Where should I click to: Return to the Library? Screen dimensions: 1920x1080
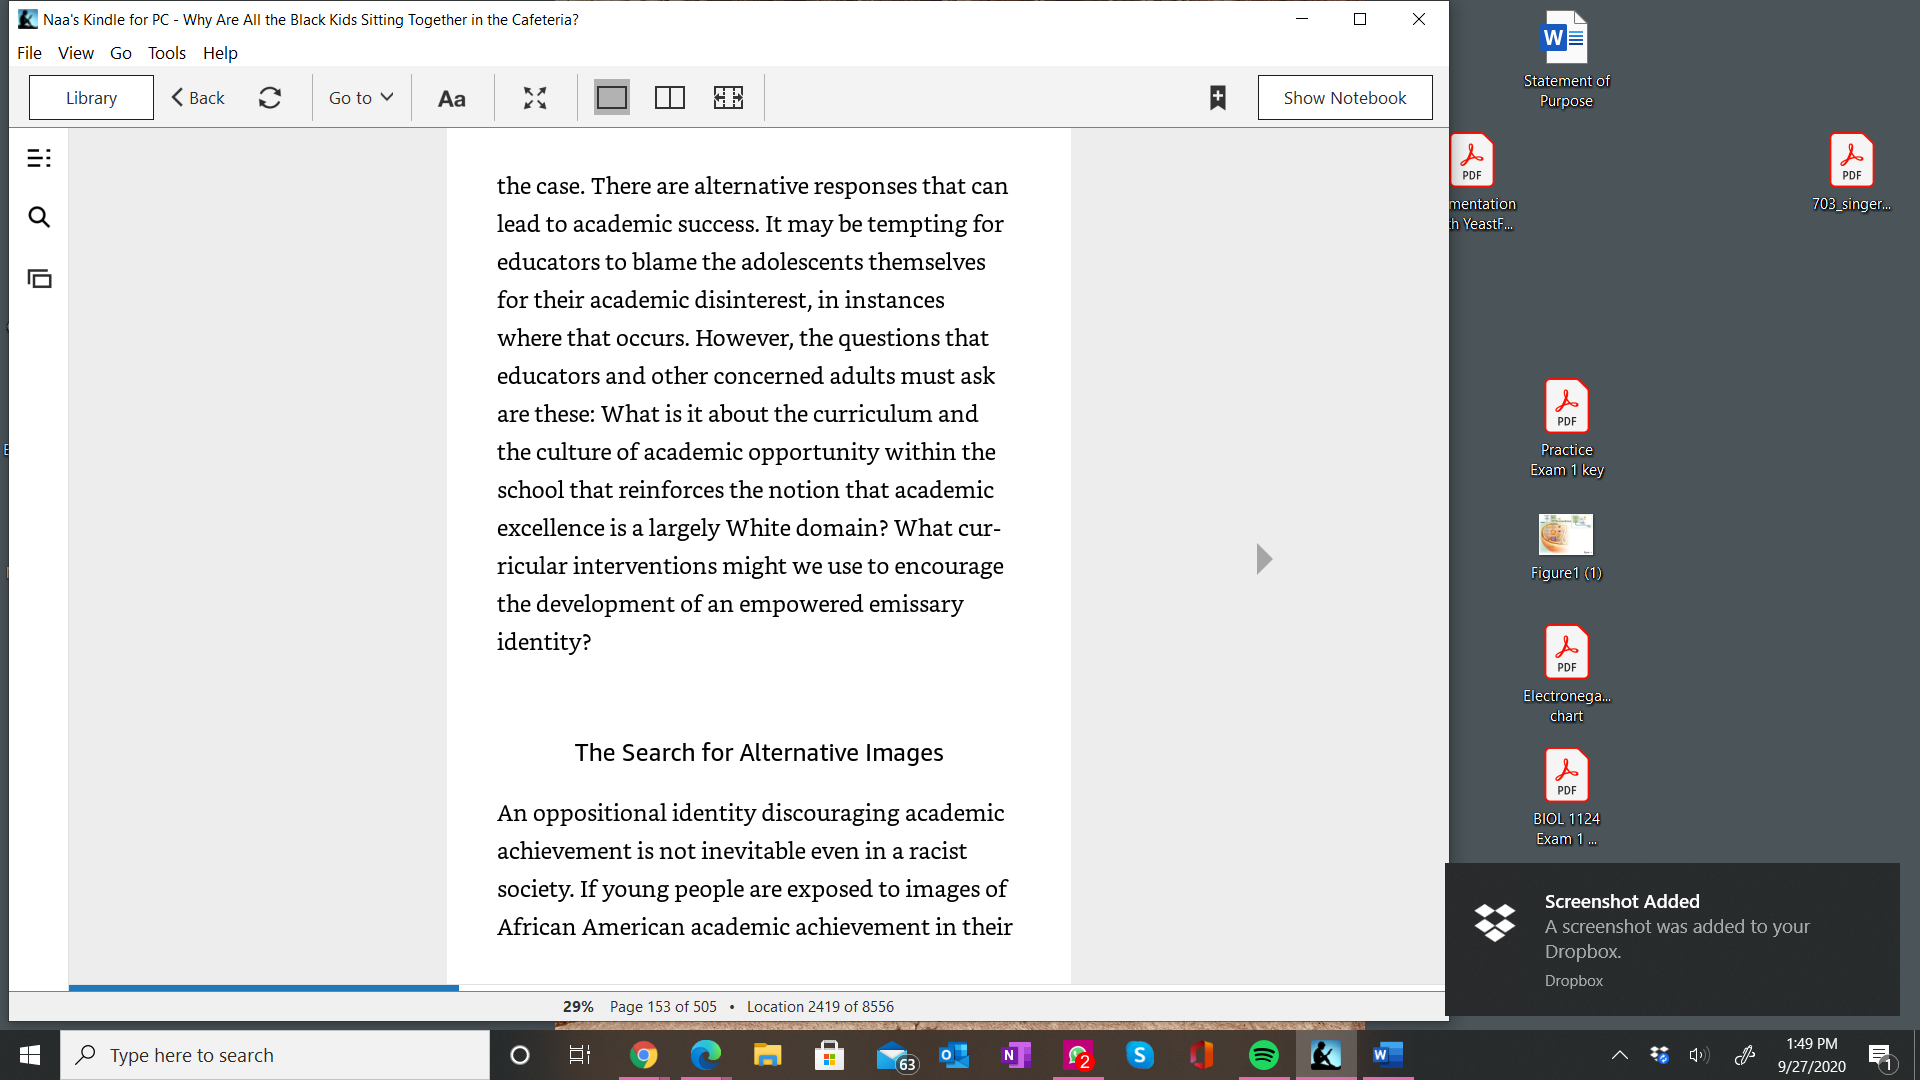click(91, 98)
